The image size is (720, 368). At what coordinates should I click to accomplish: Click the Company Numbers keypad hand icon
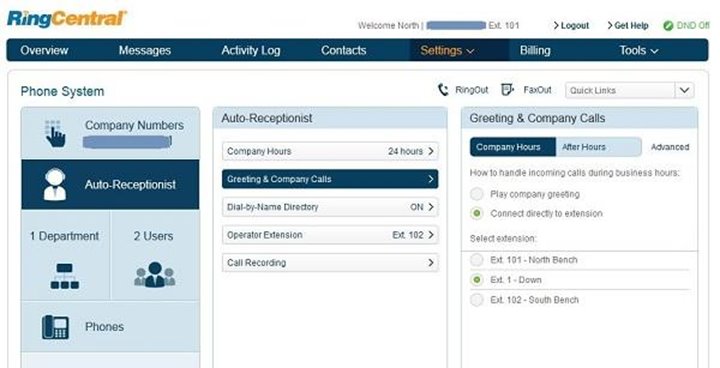(55, 133)
